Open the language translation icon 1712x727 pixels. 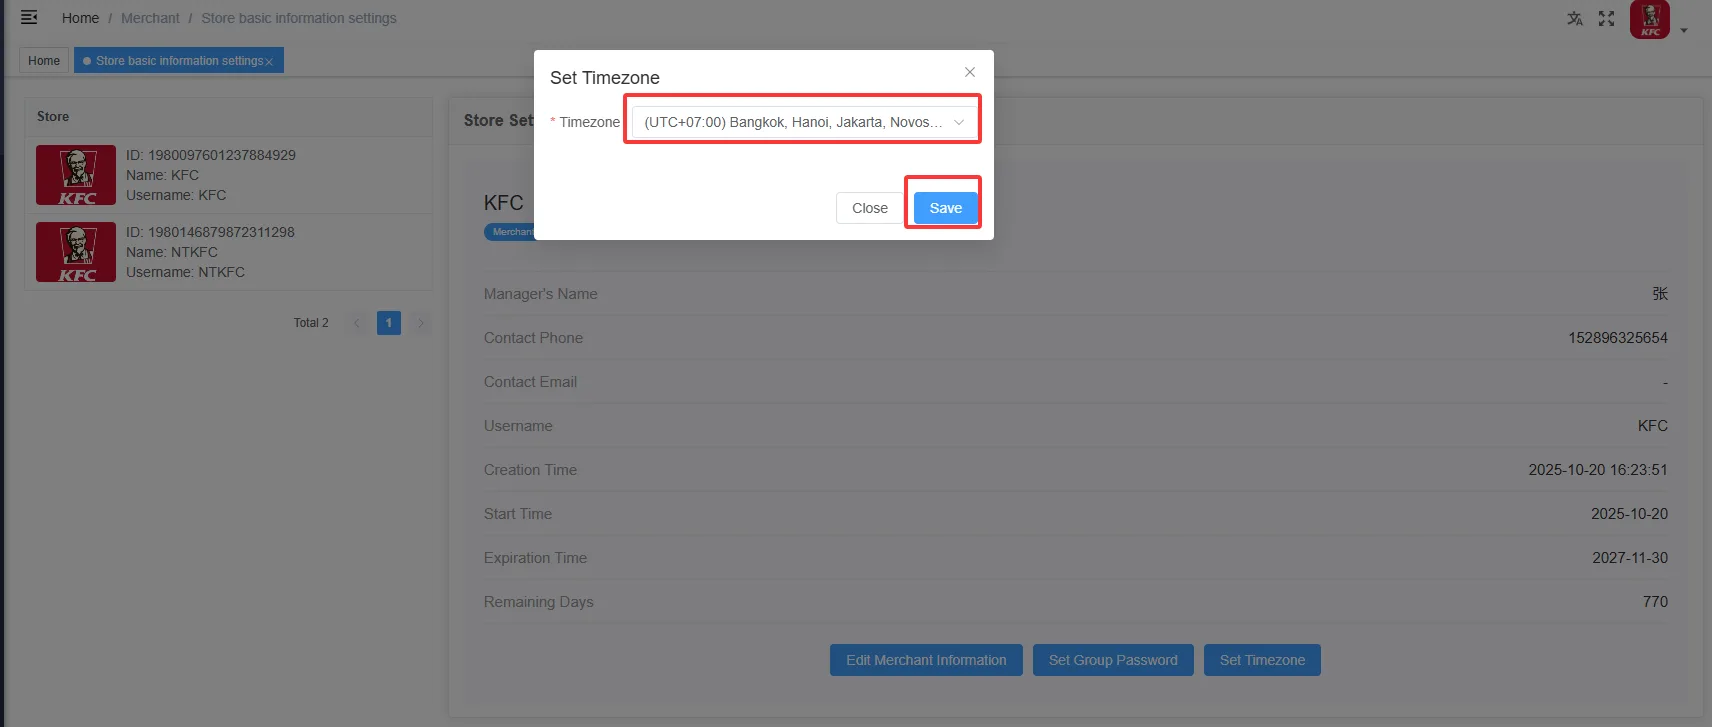click(x=1575, y=19)
